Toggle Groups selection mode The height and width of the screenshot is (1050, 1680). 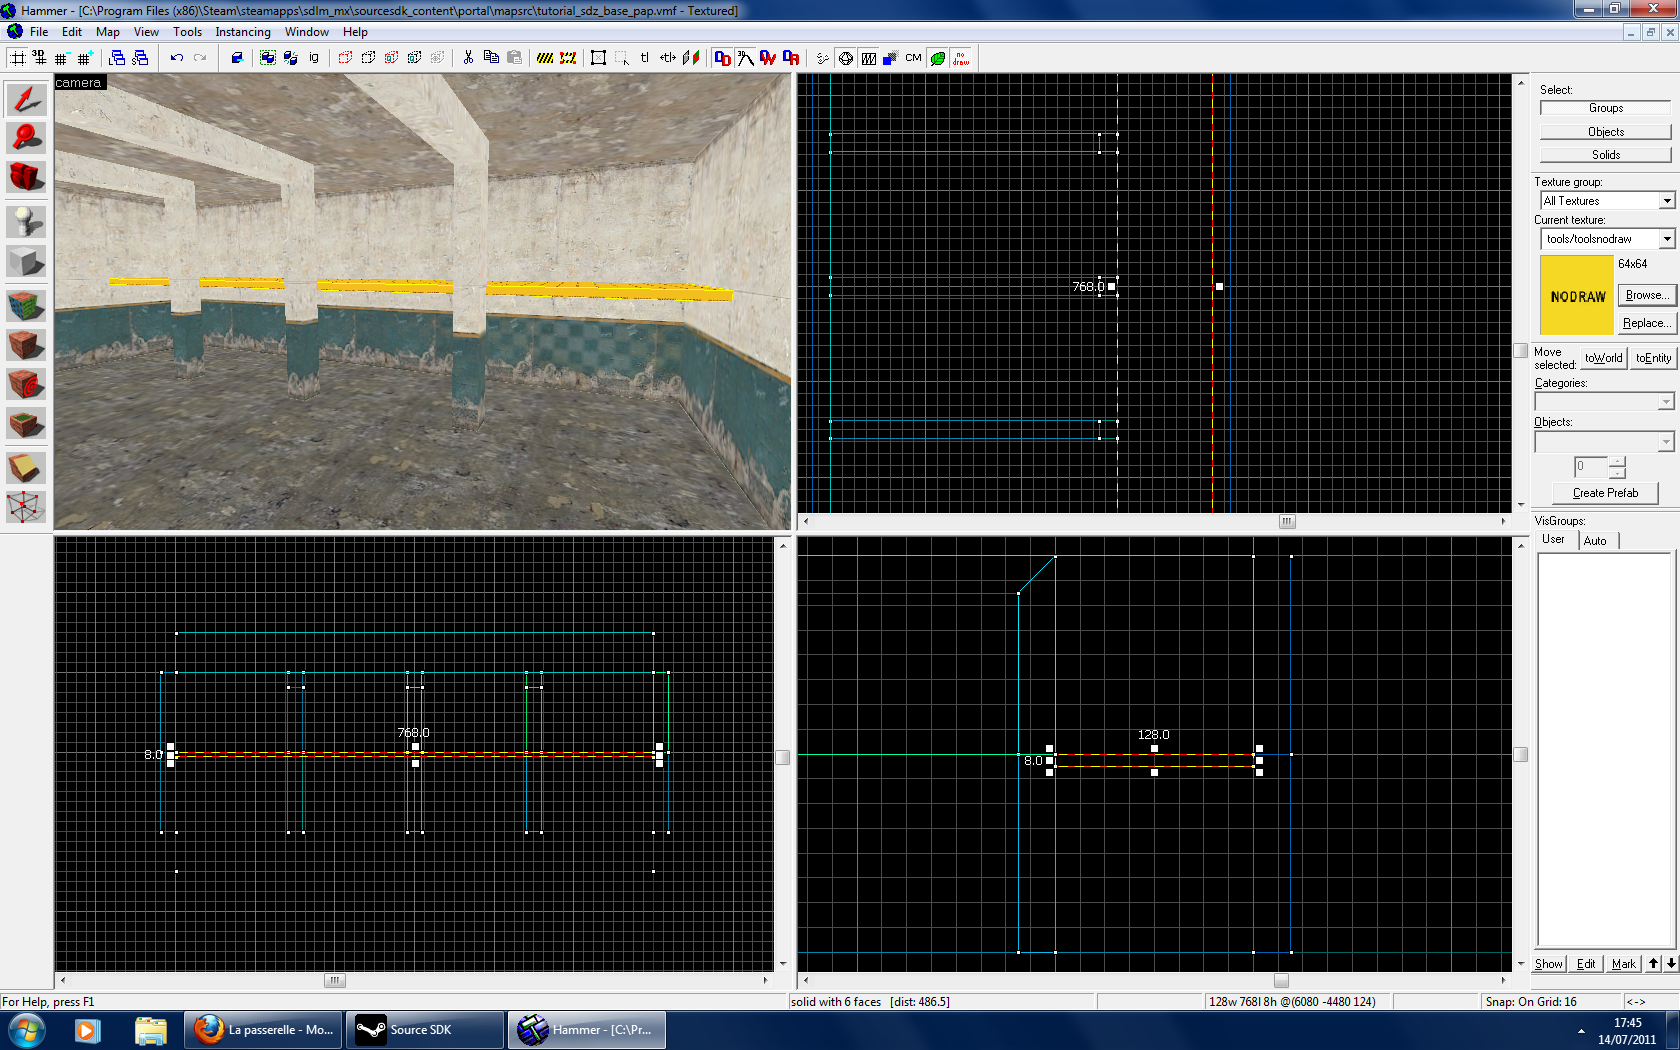pos(1605,108)
